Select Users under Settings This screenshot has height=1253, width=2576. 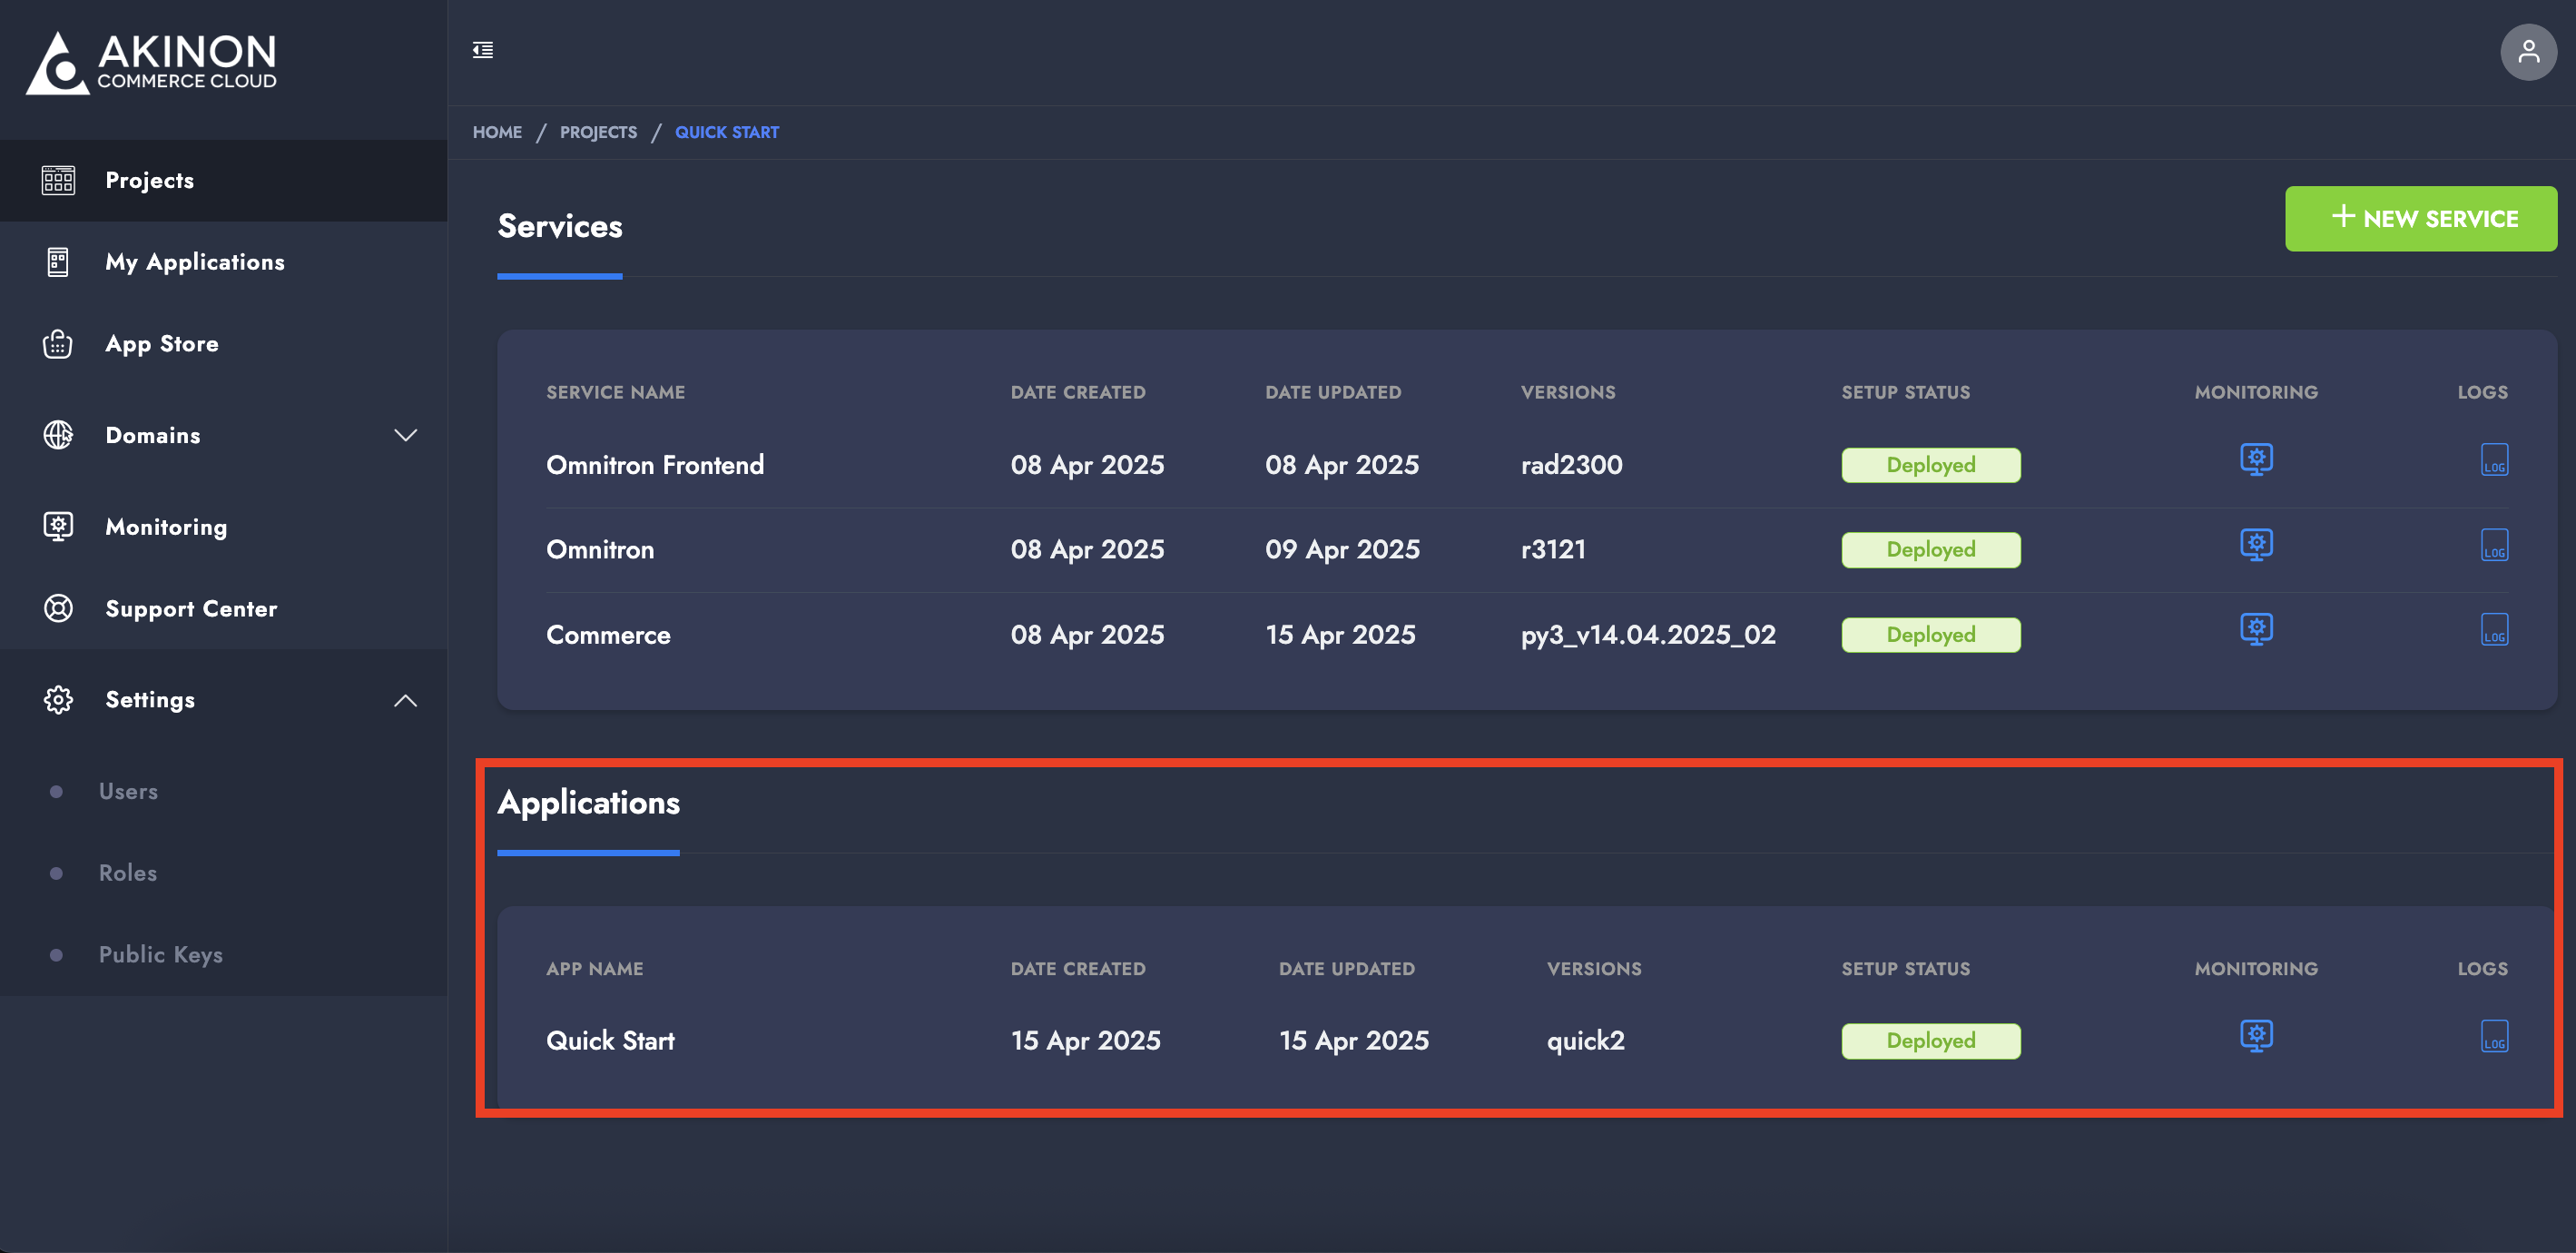pos(128,792)
